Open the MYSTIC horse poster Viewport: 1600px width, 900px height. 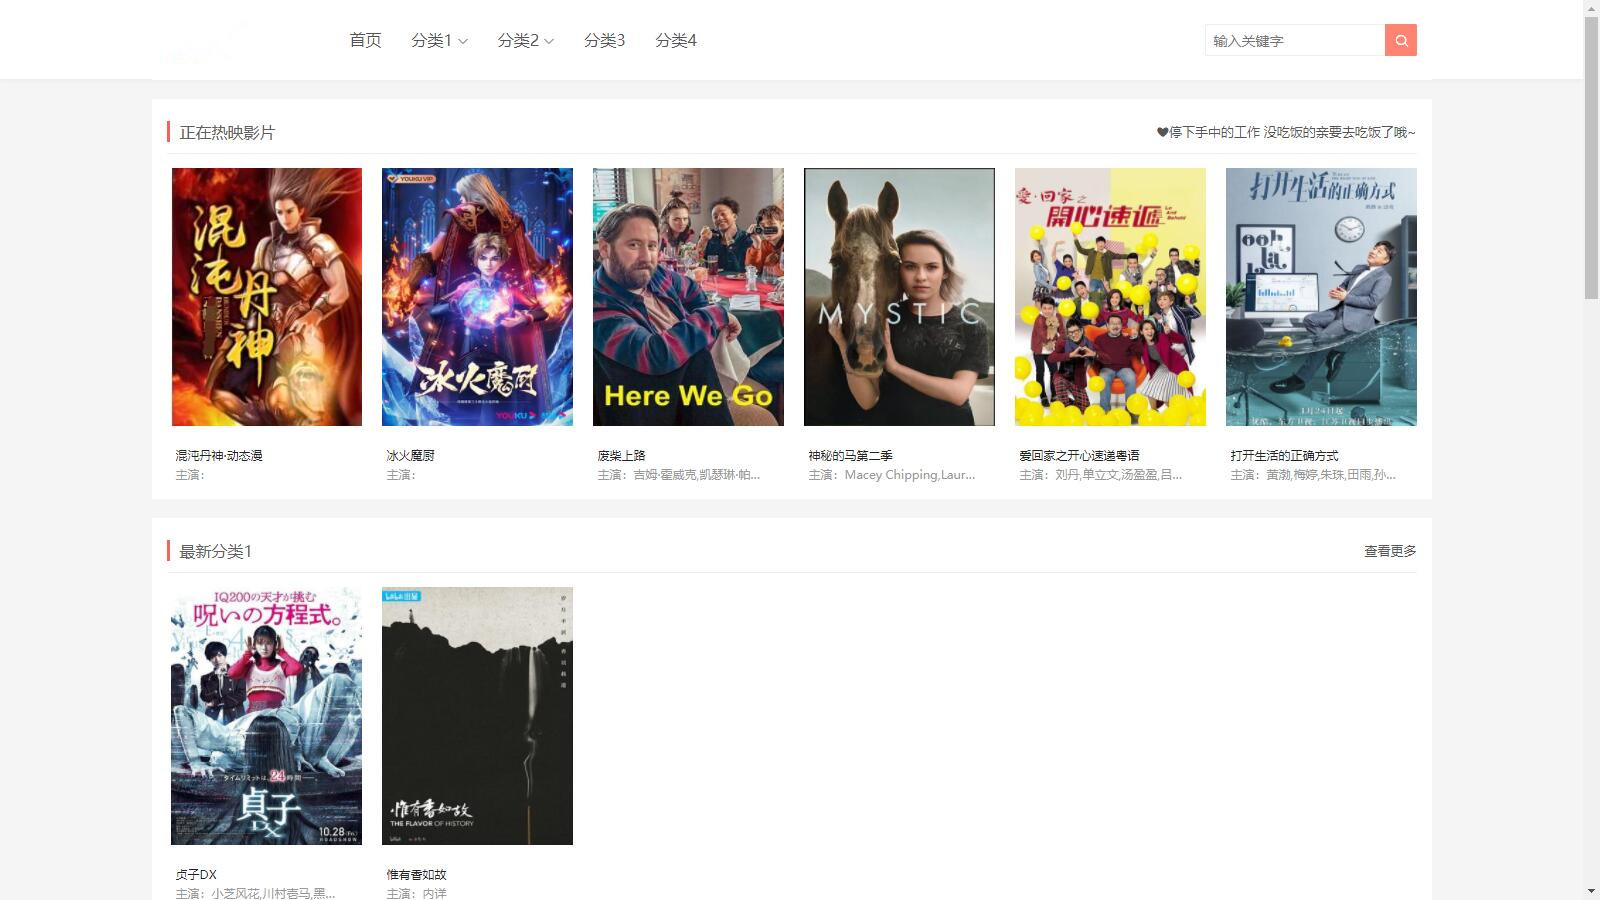click(x=899, y=297)
